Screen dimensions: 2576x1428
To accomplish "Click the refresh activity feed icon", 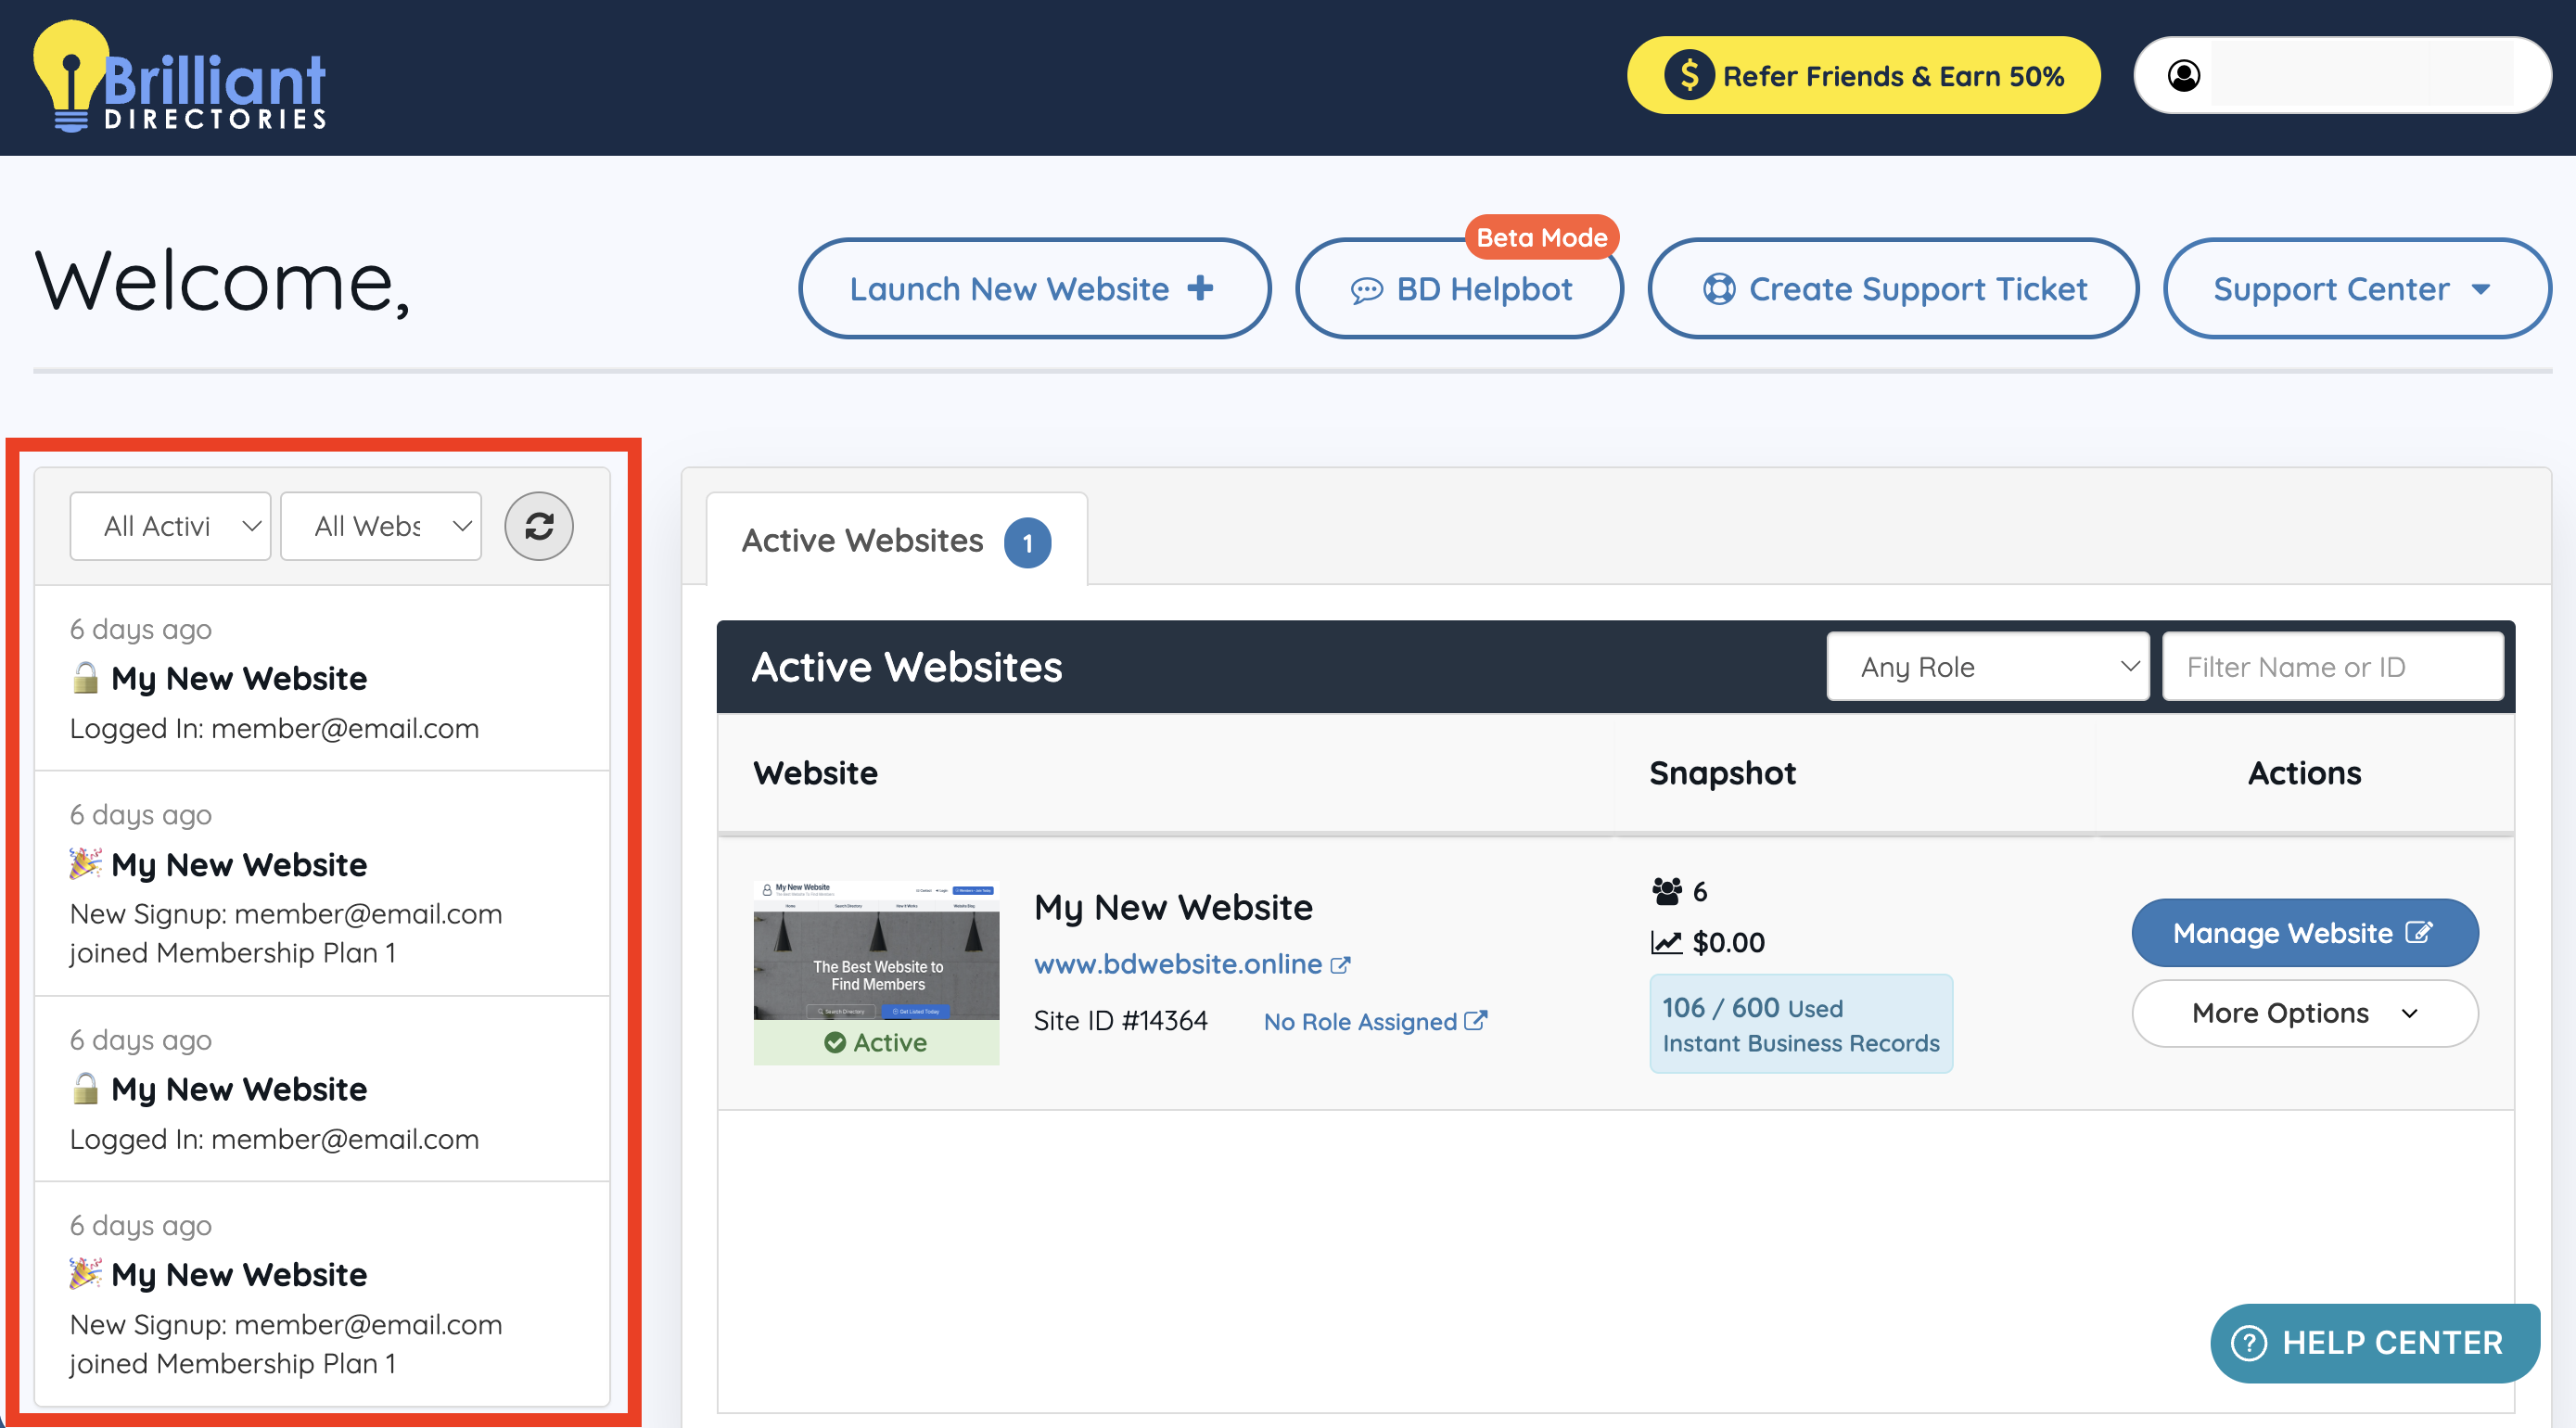I will pyautogui.click(x=538, y=526).
